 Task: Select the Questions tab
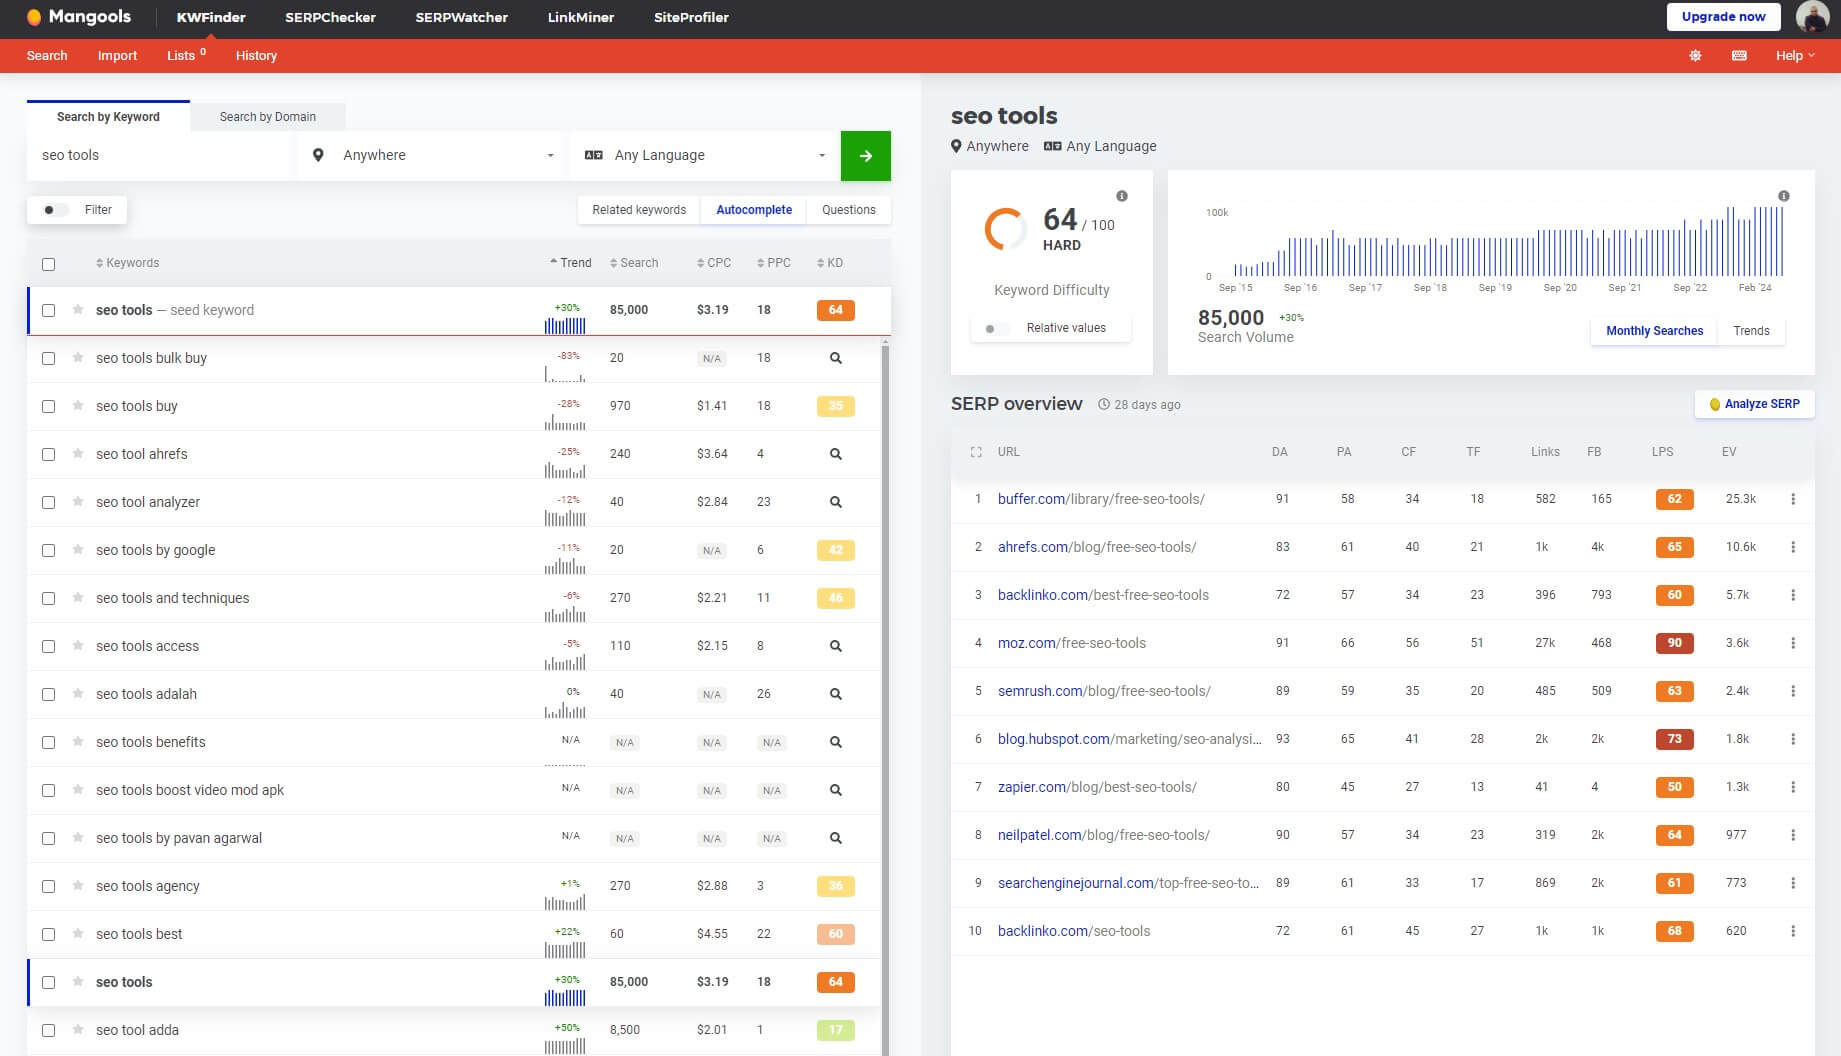pyautogui.click(x=849, y=210)
